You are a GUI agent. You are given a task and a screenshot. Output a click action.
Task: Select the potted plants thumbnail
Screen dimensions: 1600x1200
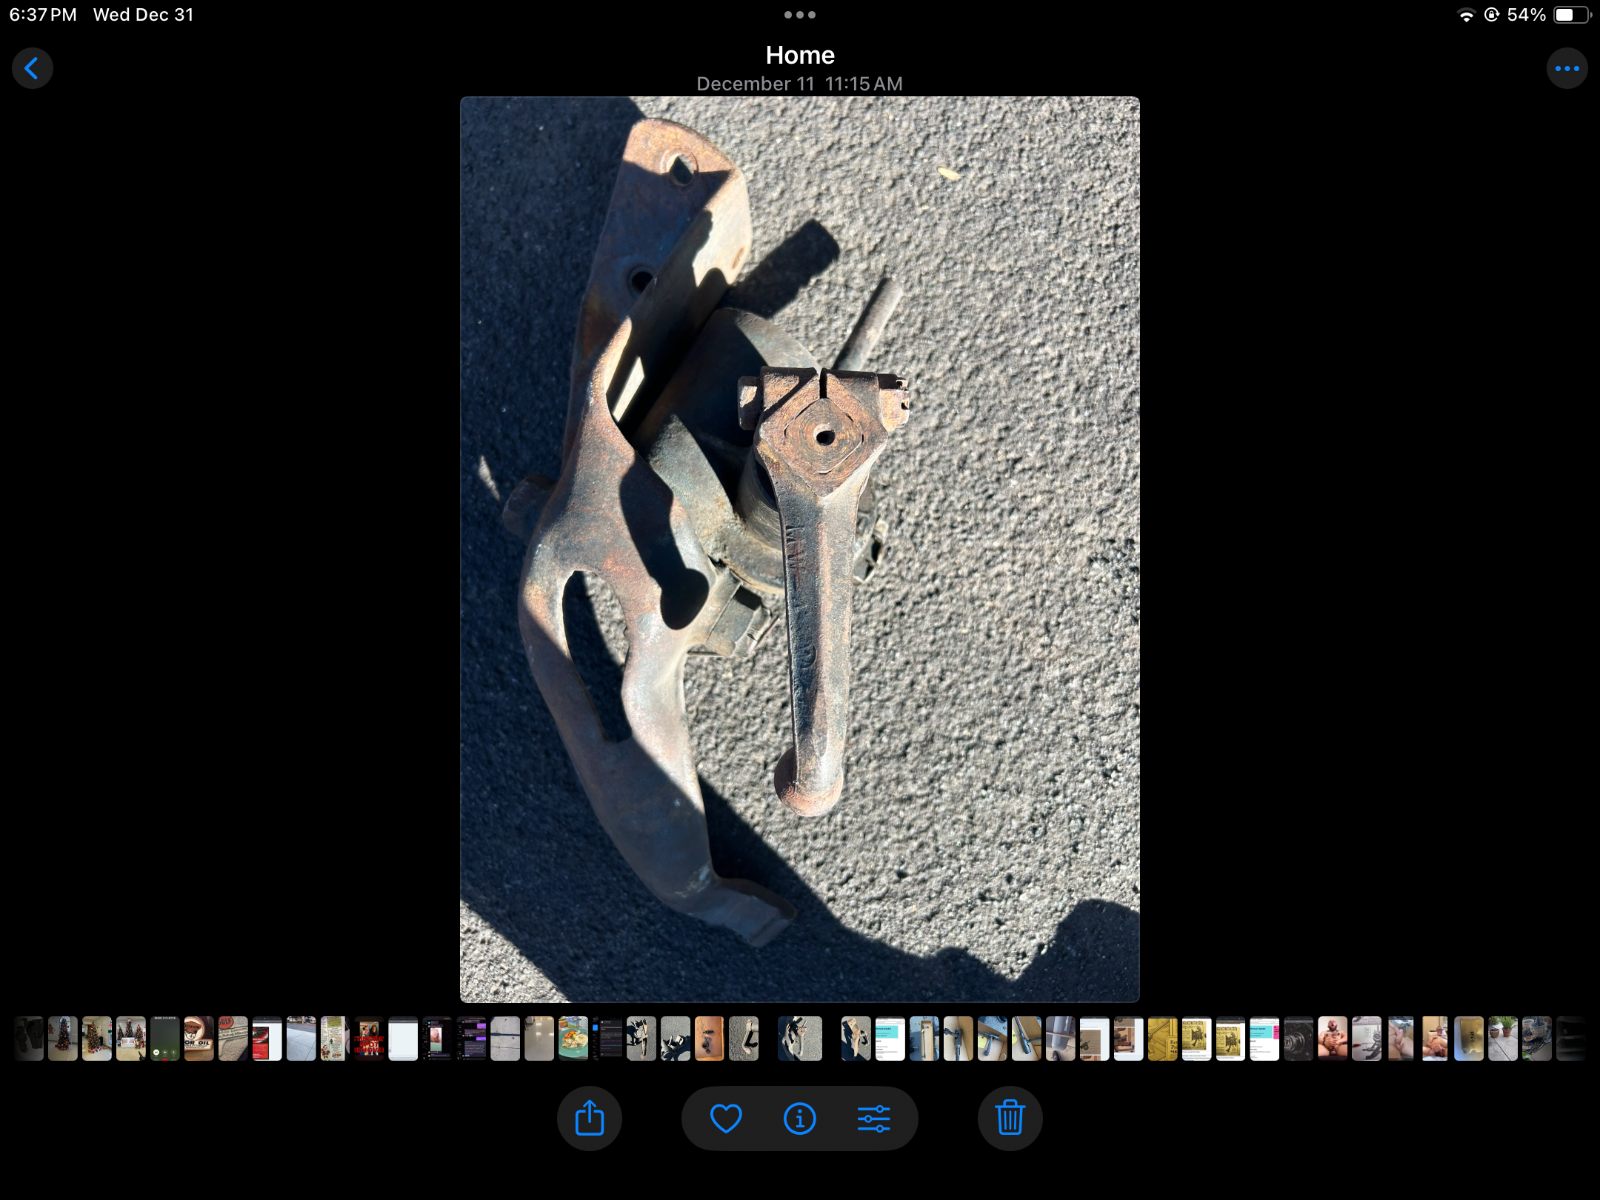tap(1502, 1039)
